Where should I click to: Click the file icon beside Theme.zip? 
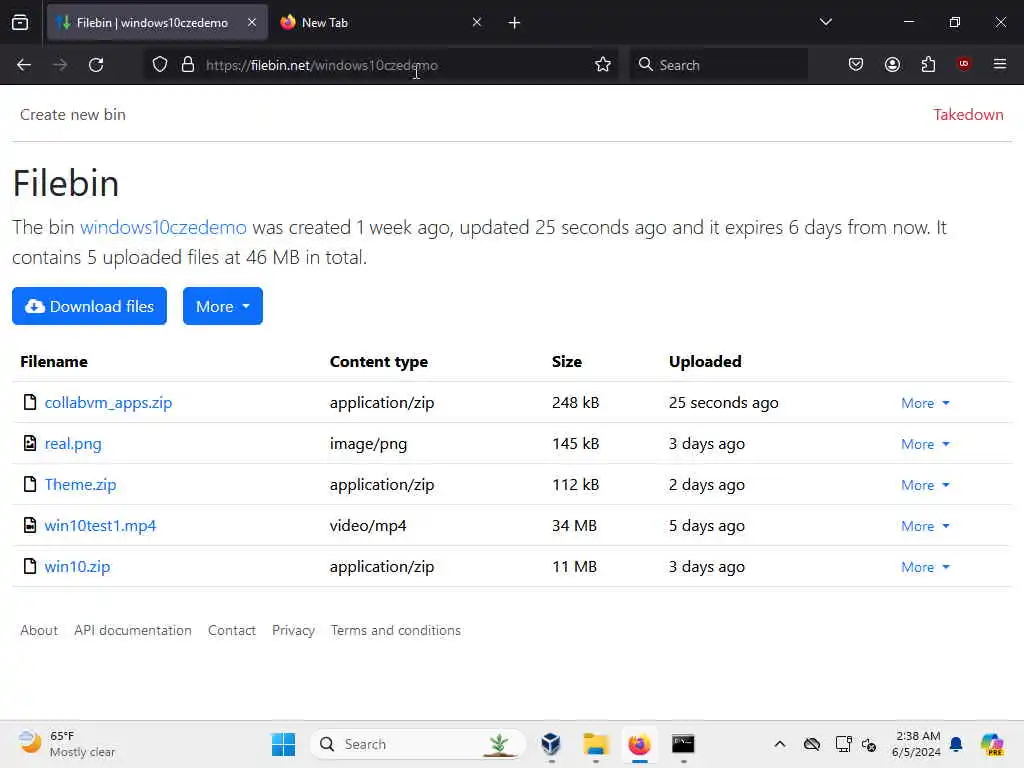point(29,484)
